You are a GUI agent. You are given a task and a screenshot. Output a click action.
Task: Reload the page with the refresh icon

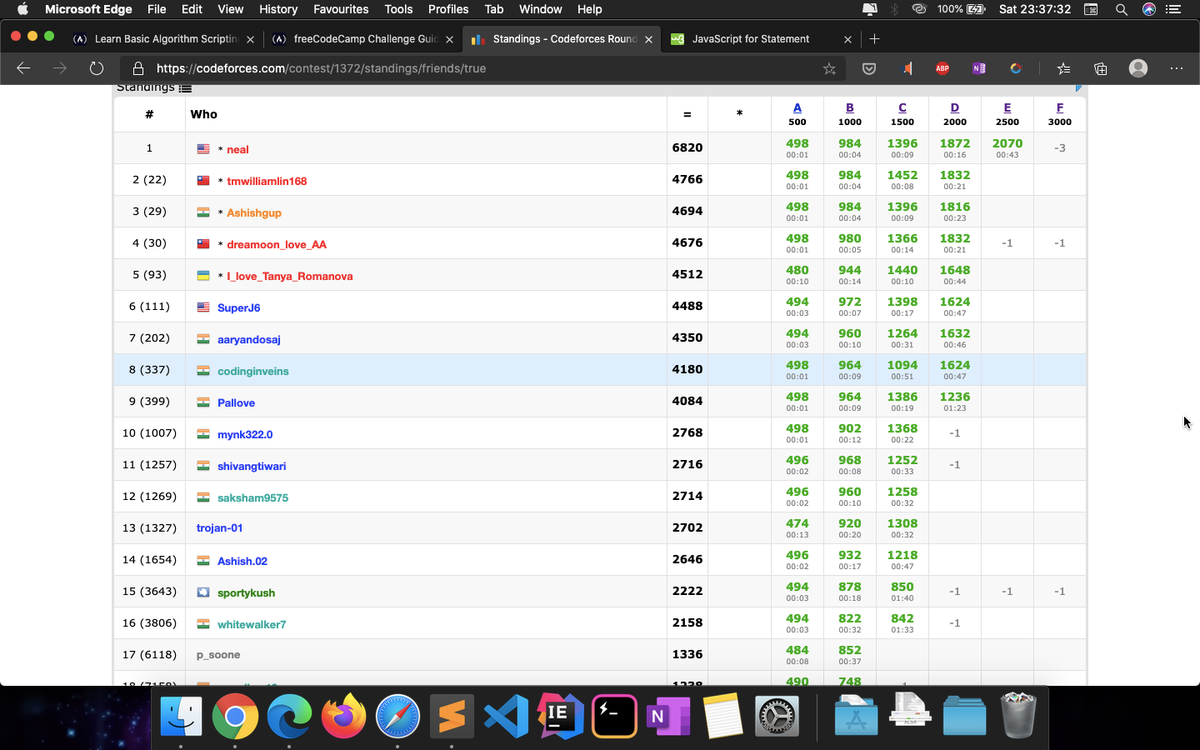tap(97, 69)
